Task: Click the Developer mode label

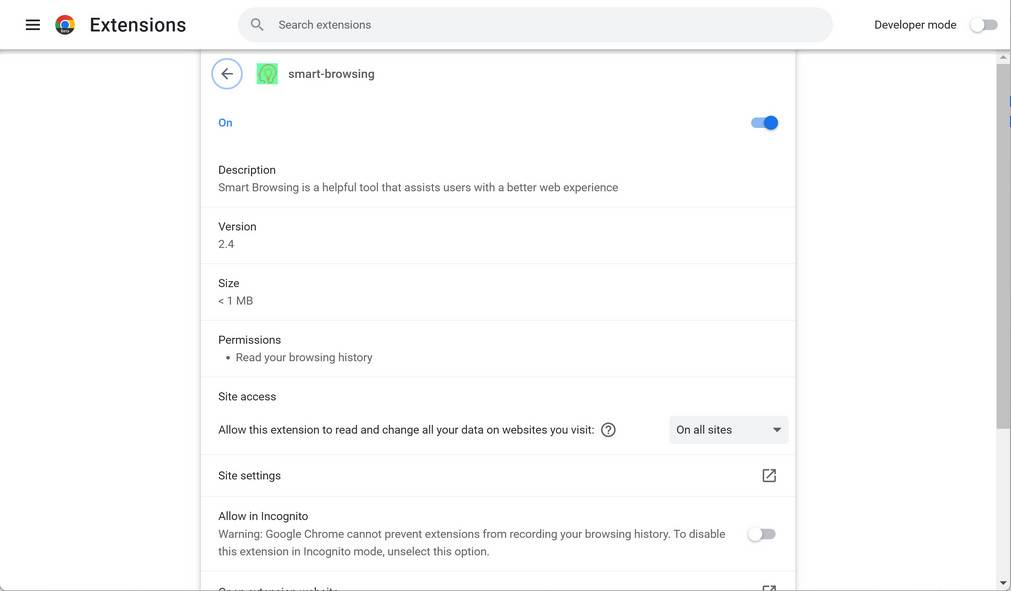Action: tap(915, 25)
